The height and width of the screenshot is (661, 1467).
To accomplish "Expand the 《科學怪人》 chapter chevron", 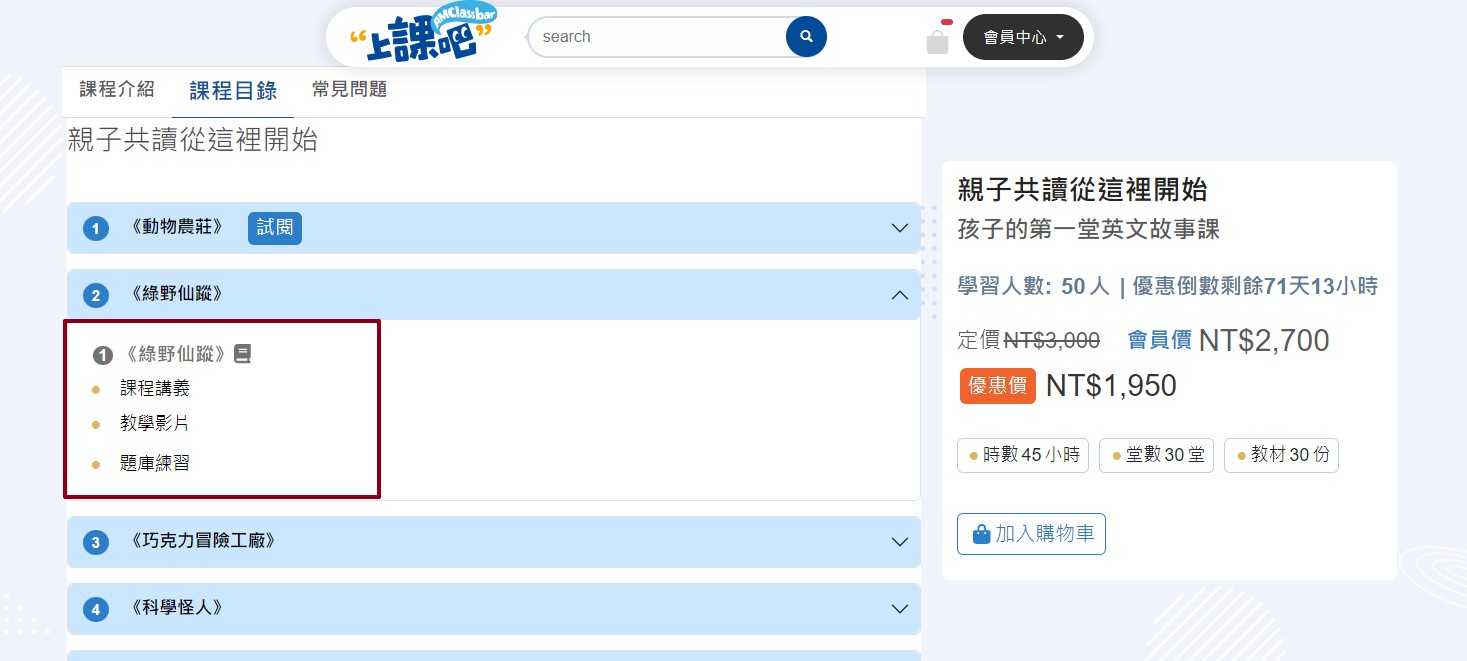I will (x=899, y=609).
